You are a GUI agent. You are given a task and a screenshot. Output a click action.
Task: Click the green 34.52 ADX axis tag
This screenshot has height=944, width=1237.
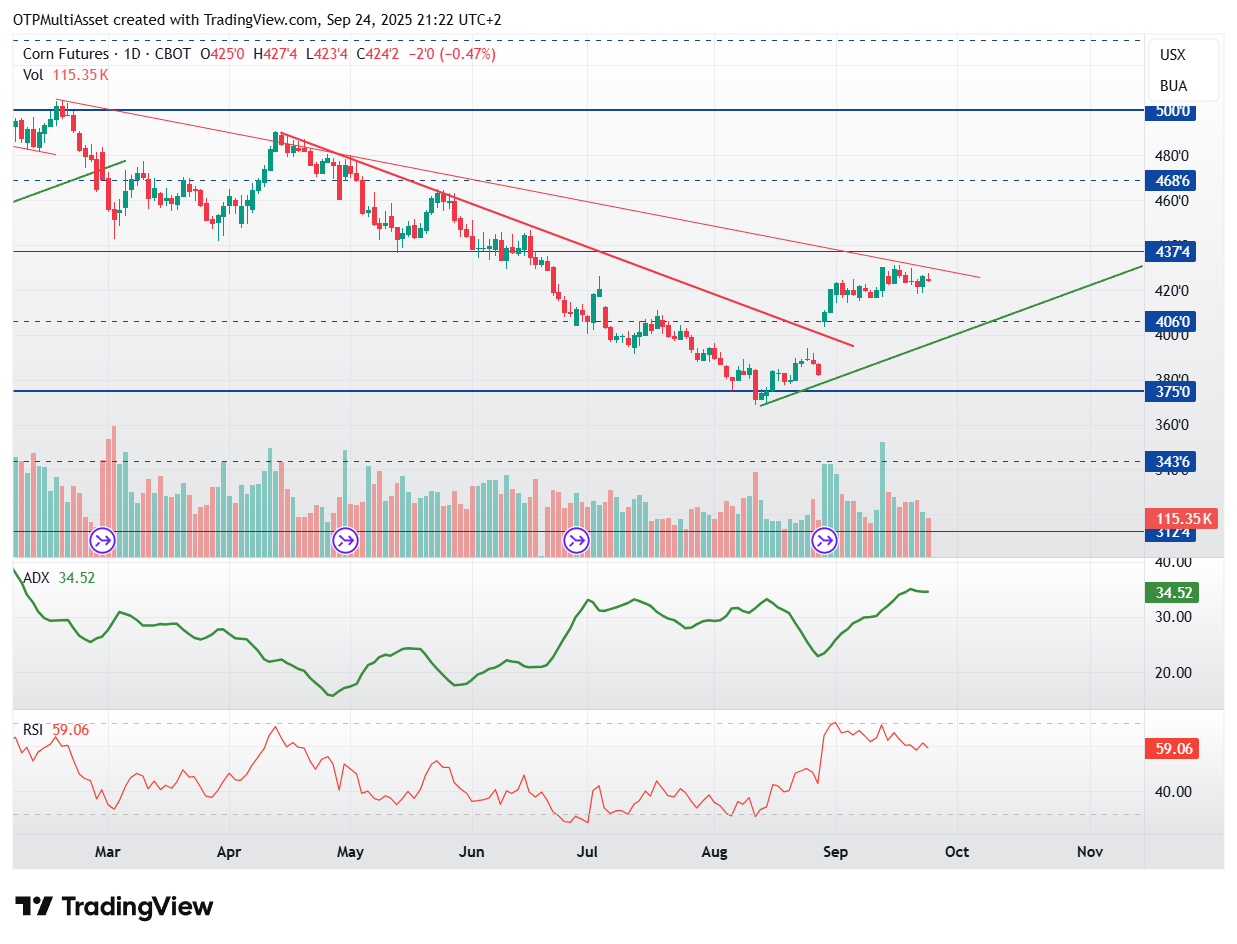(x=1171, y=593)
